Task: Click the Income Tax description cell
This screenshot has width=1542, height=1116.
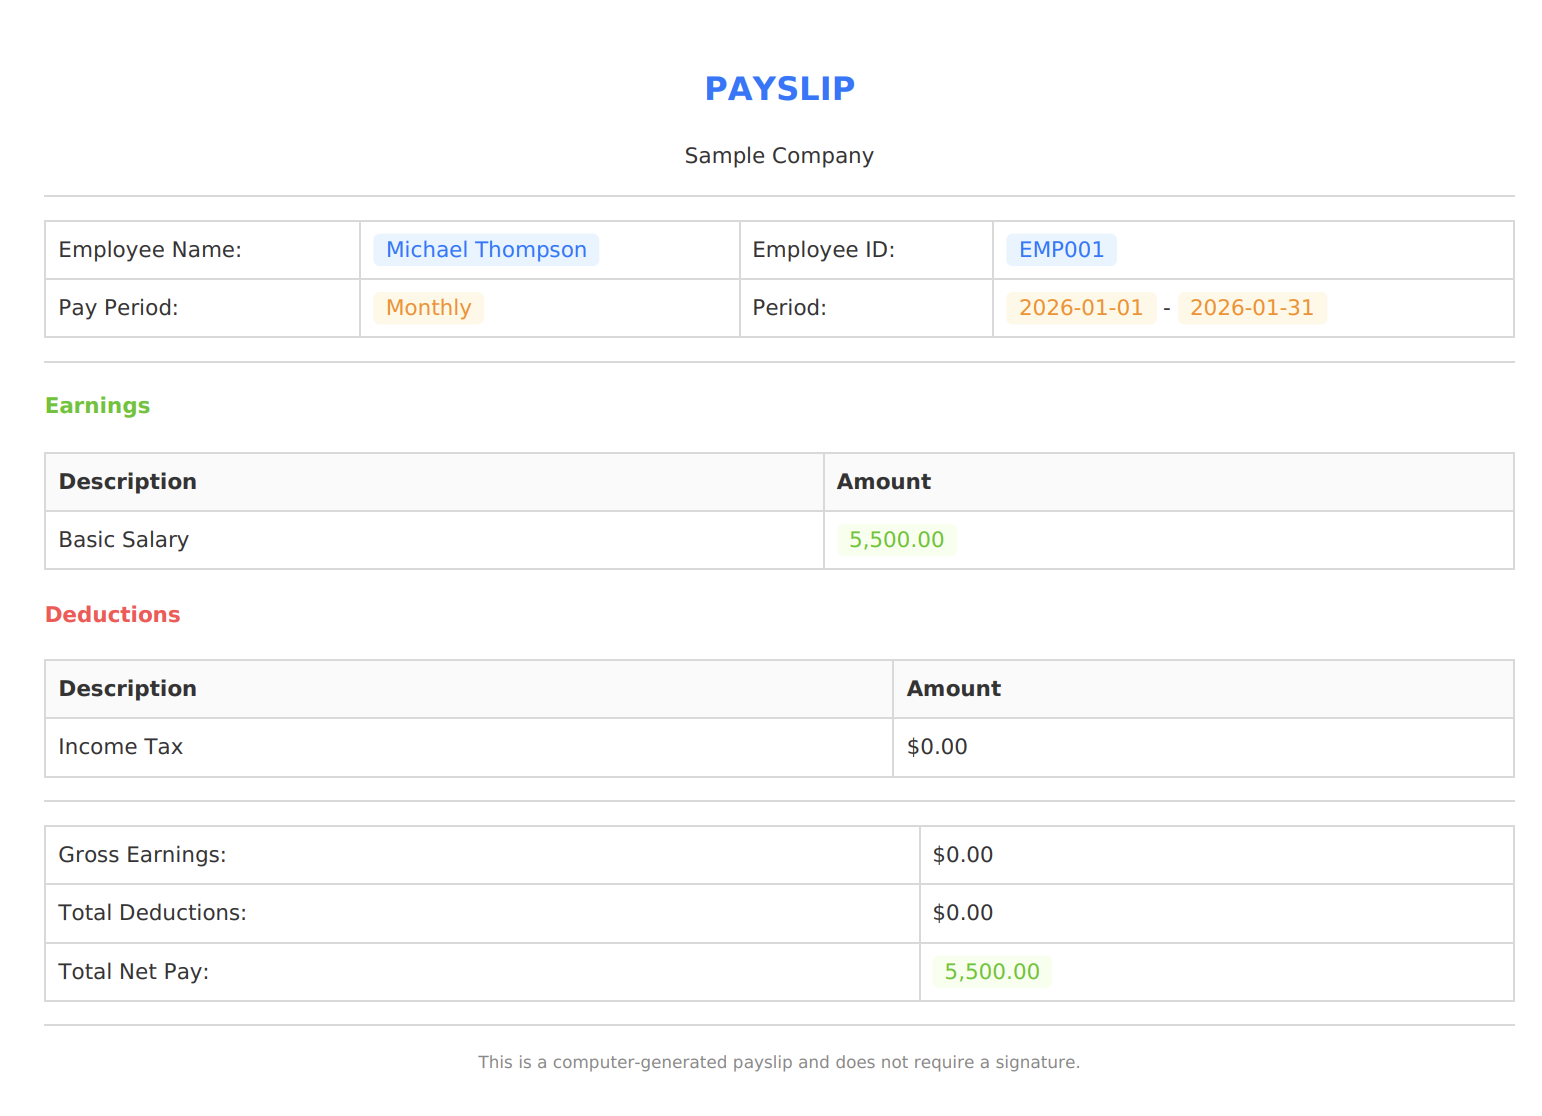Action: (x=120, y=747)
